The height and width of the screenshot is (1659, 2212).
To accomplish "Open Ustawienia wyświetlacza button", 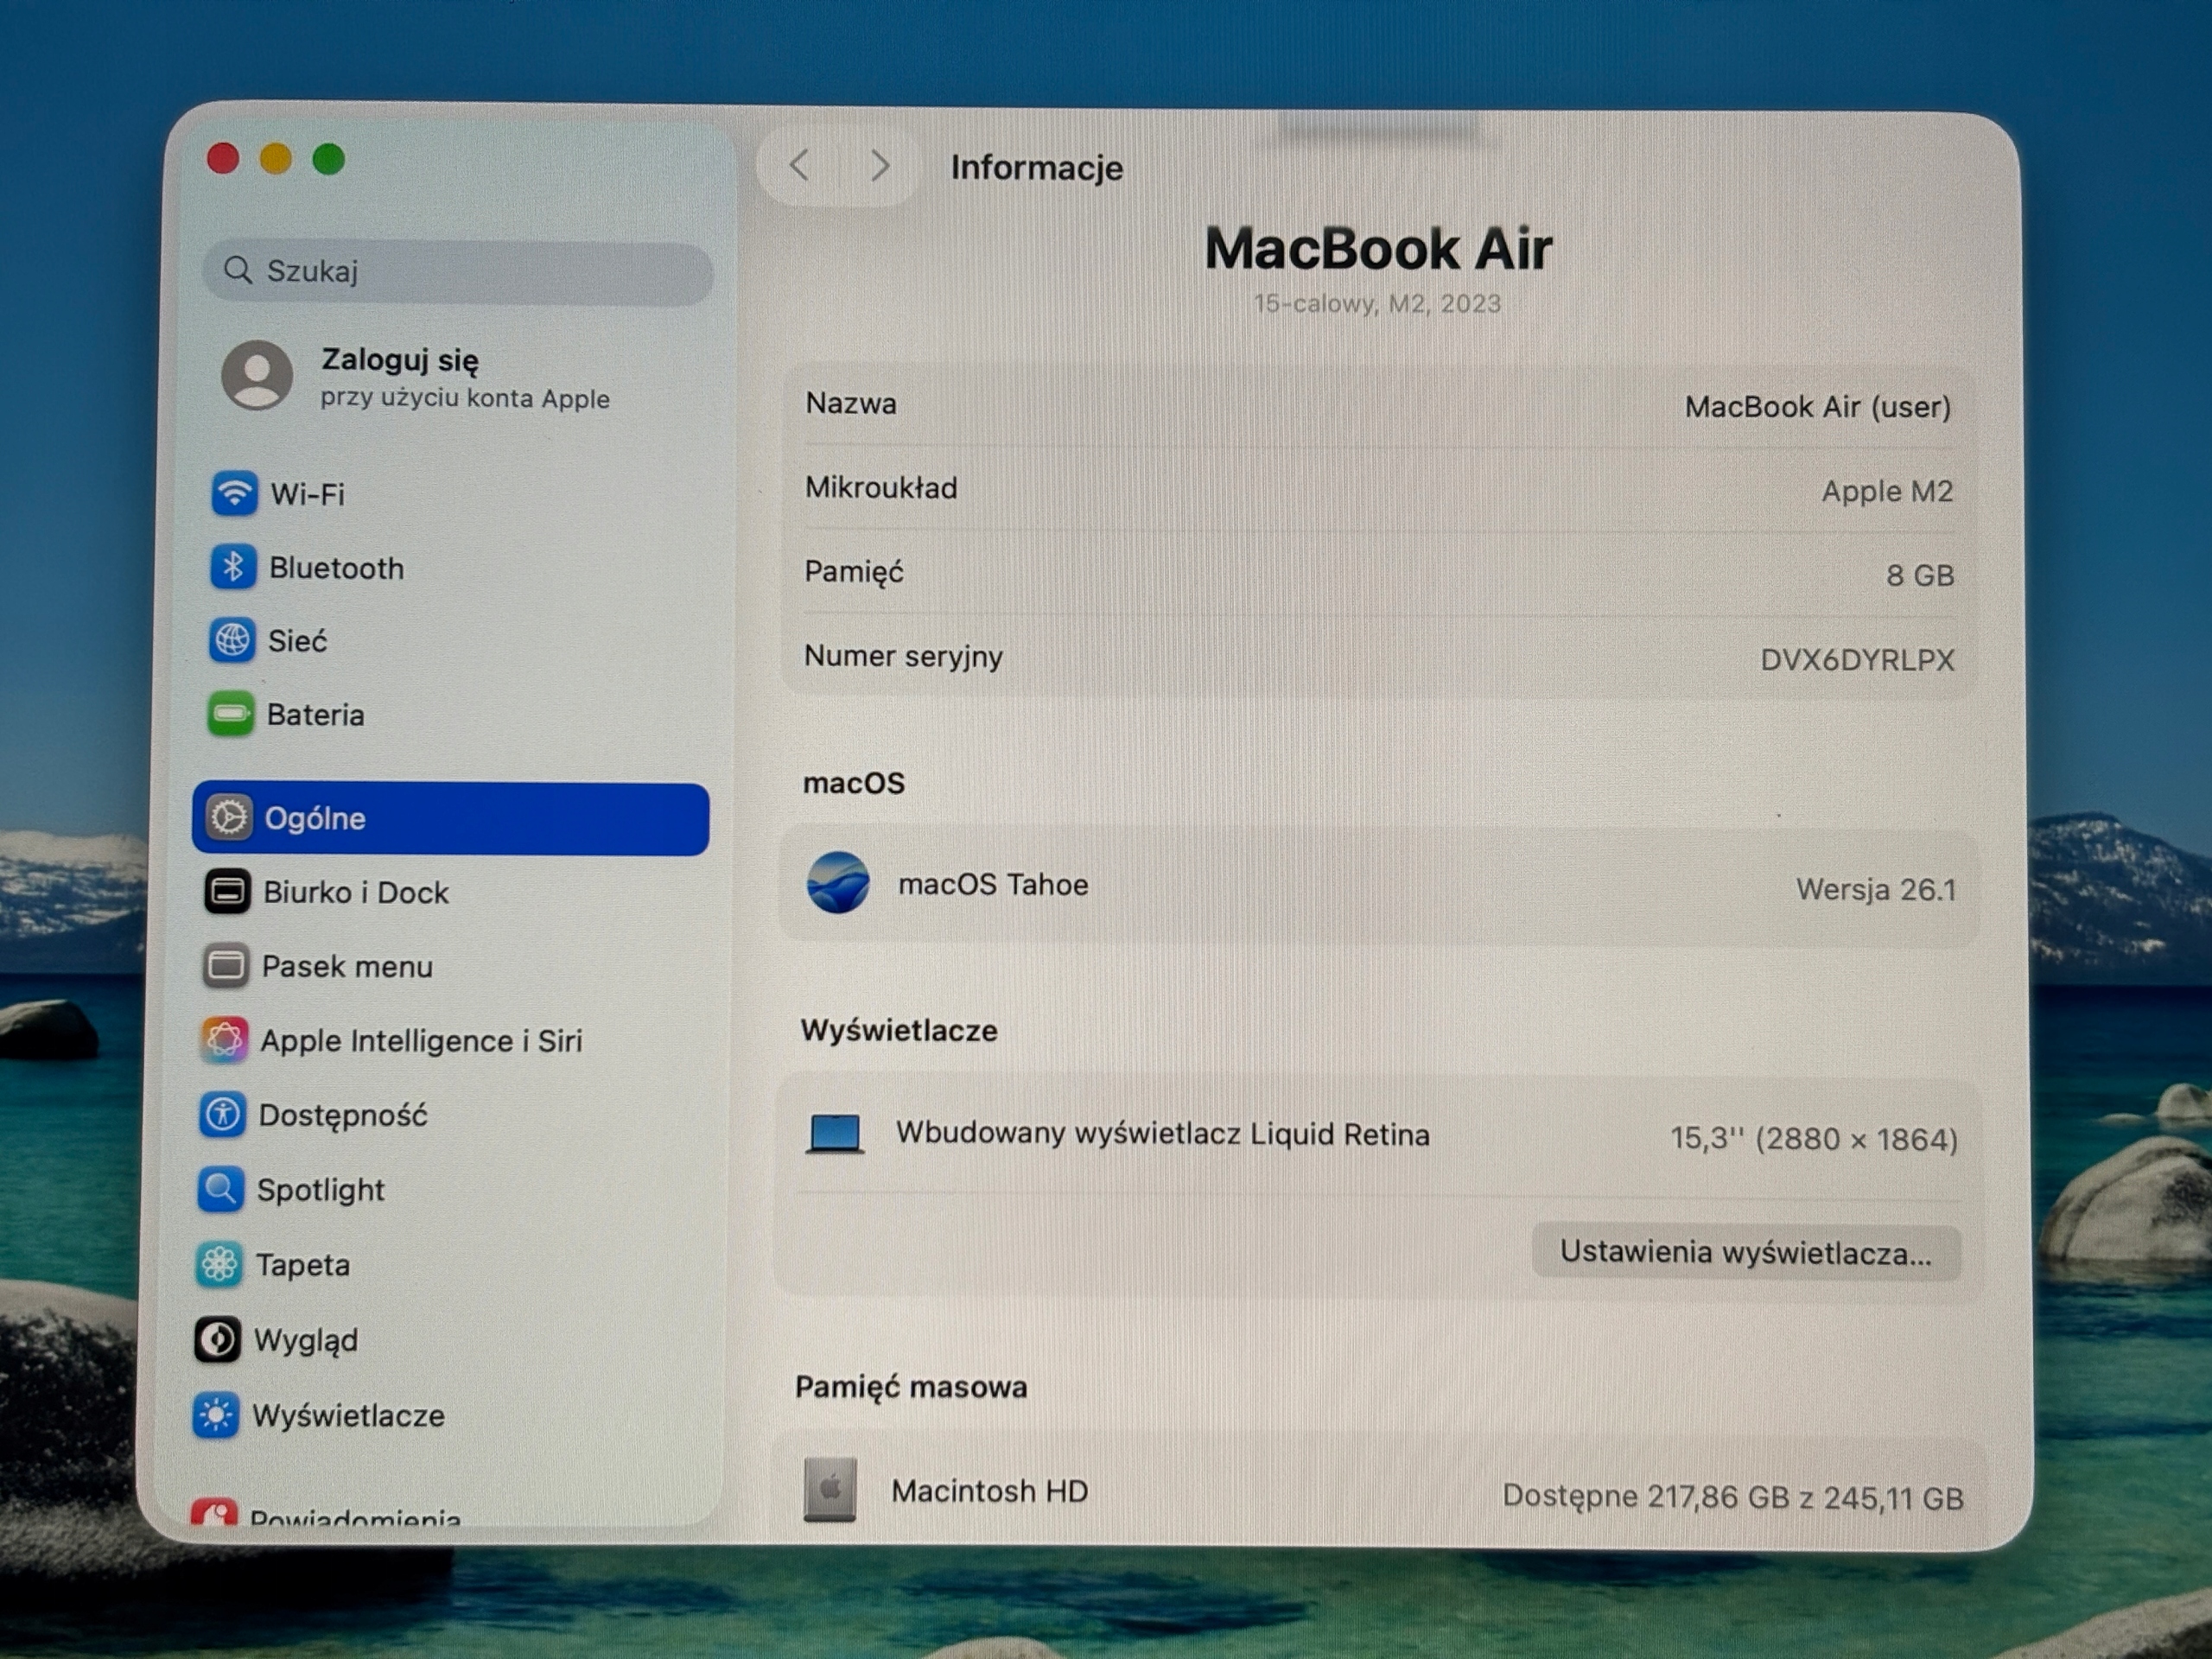I will coord(1746,1252).
